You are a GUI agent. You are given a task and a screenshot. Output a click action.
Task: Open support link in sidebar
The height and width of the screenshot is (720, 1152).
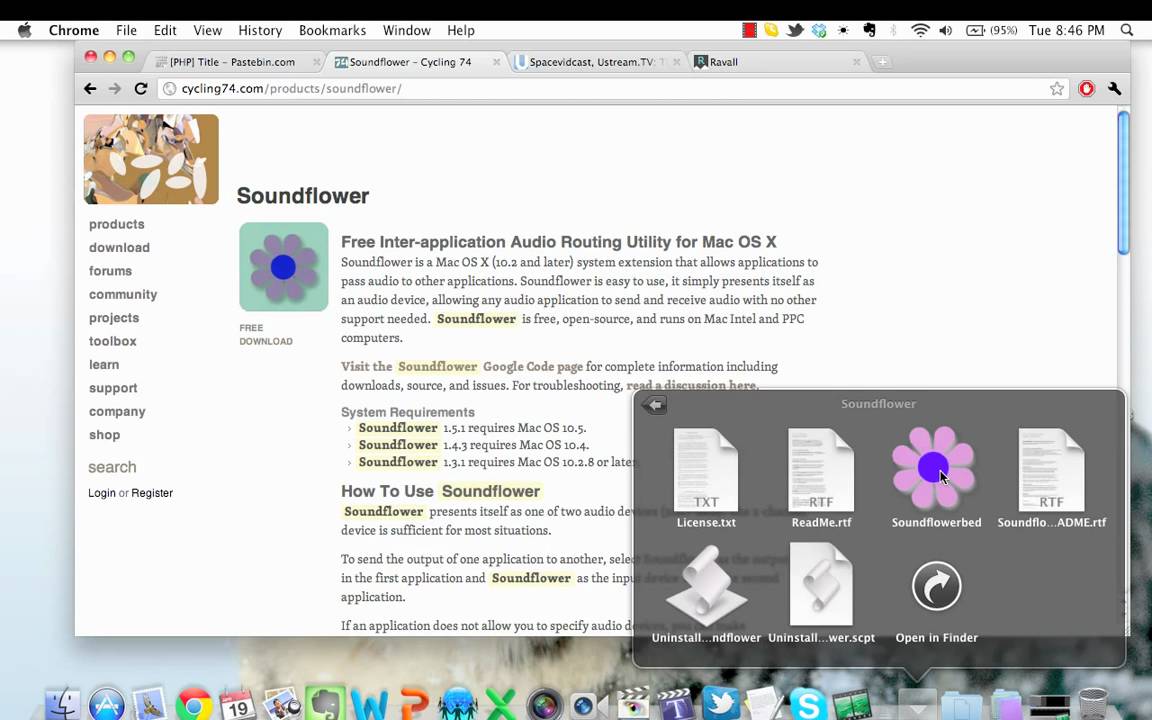tap(113, 388)
